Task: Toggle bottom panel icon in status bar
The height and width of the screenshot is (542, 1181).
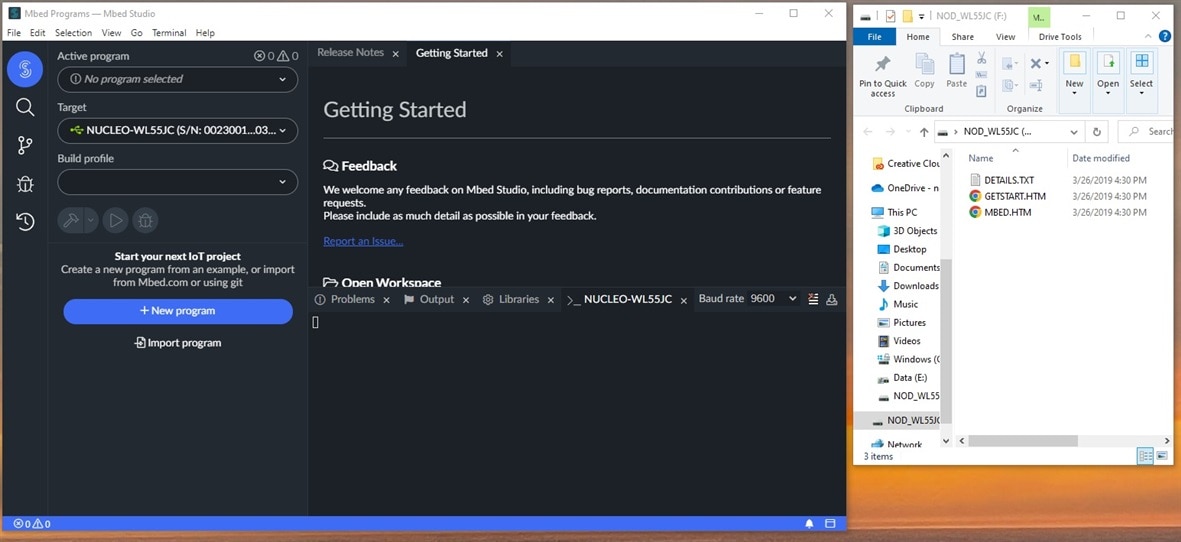Action: point(831,524)
